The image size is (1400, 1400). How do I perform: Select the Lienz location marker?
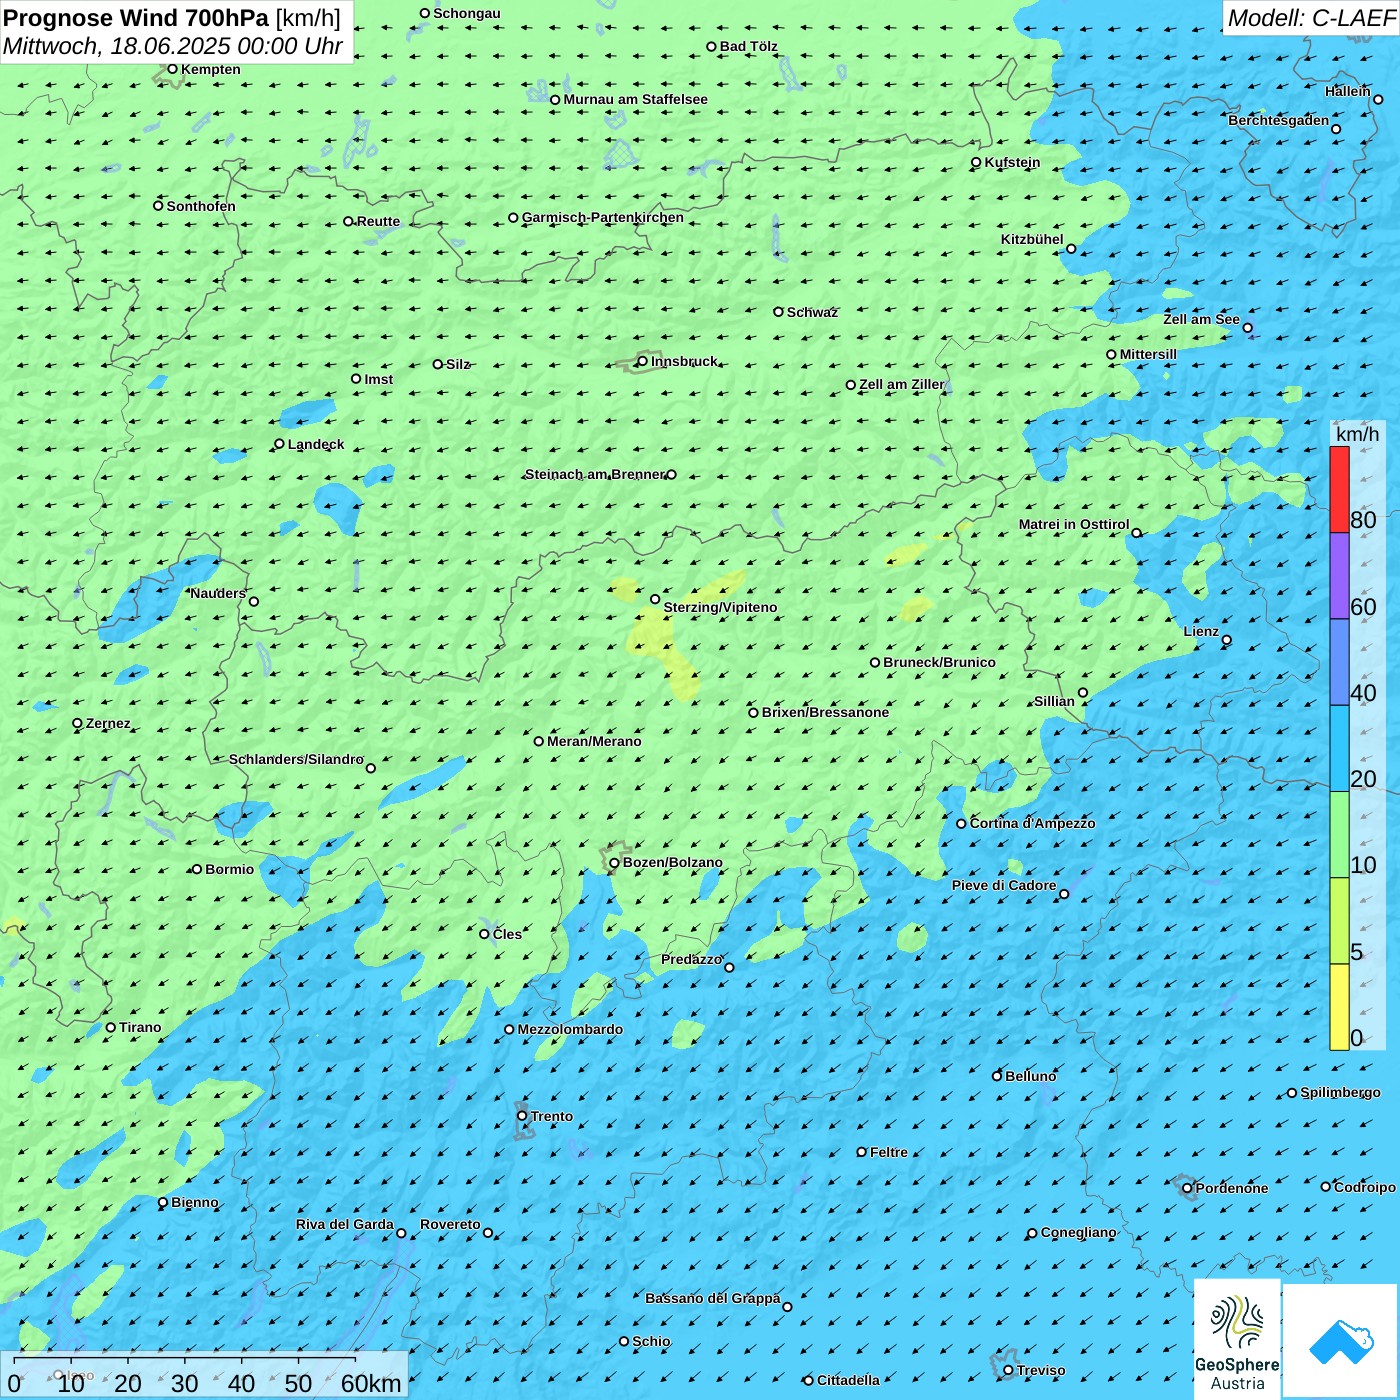(x=1227, y=640)
